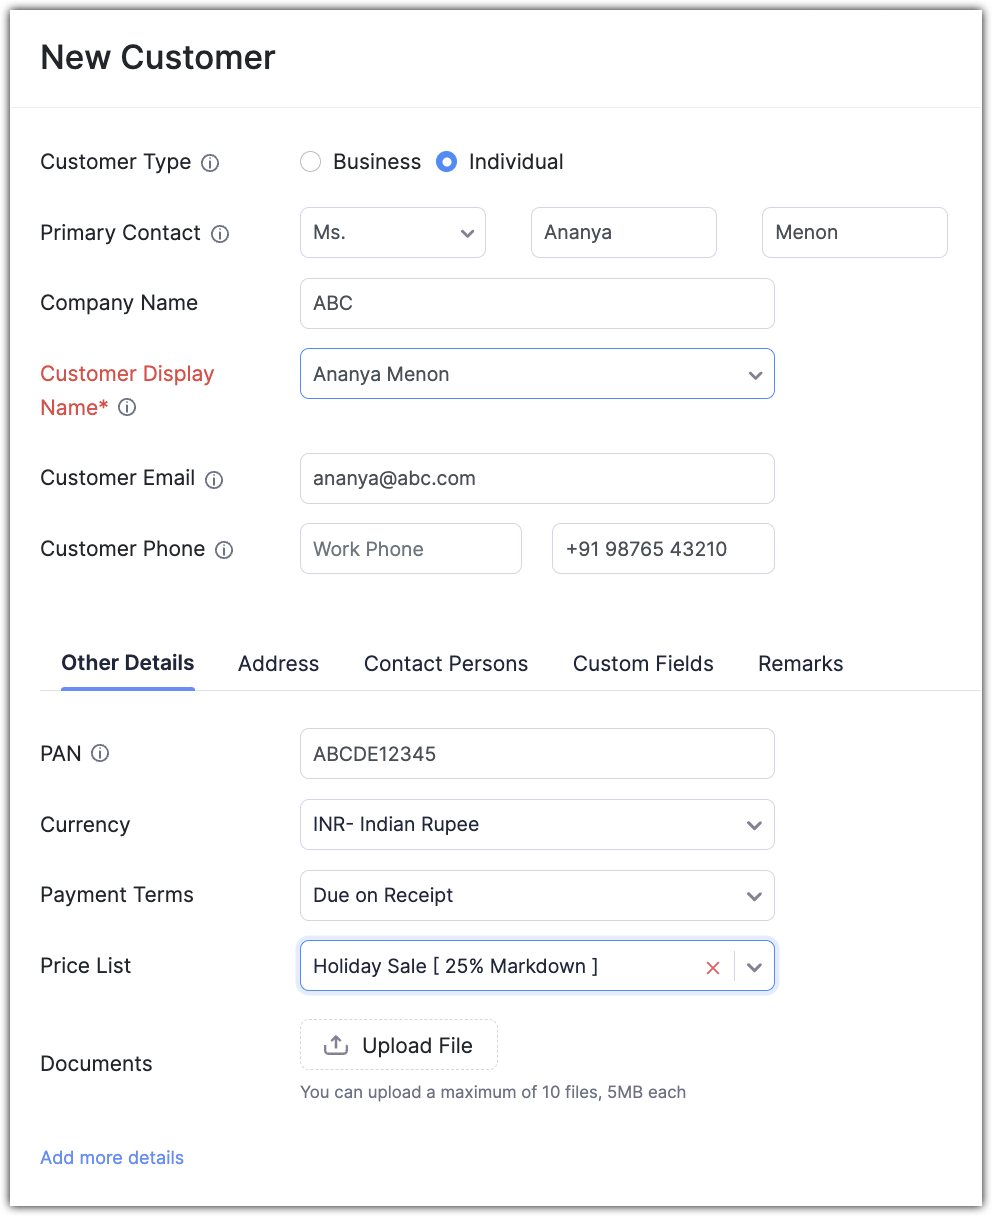This screenshot has width=992, height=1216.
Task: Click the Add more details link
Action: click(112, 1158)
